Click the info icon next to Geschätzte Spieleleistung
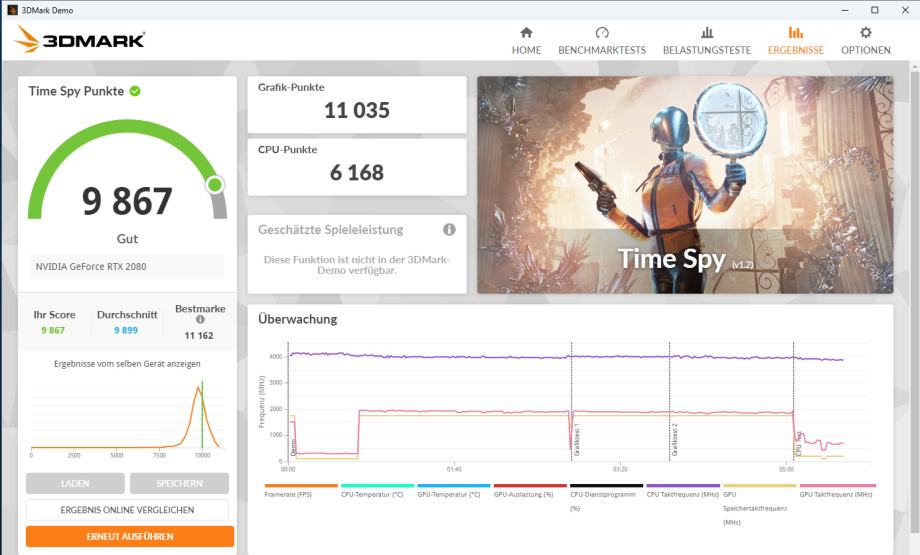The height and width of the screenshot is (555, 920). point(449,229)
